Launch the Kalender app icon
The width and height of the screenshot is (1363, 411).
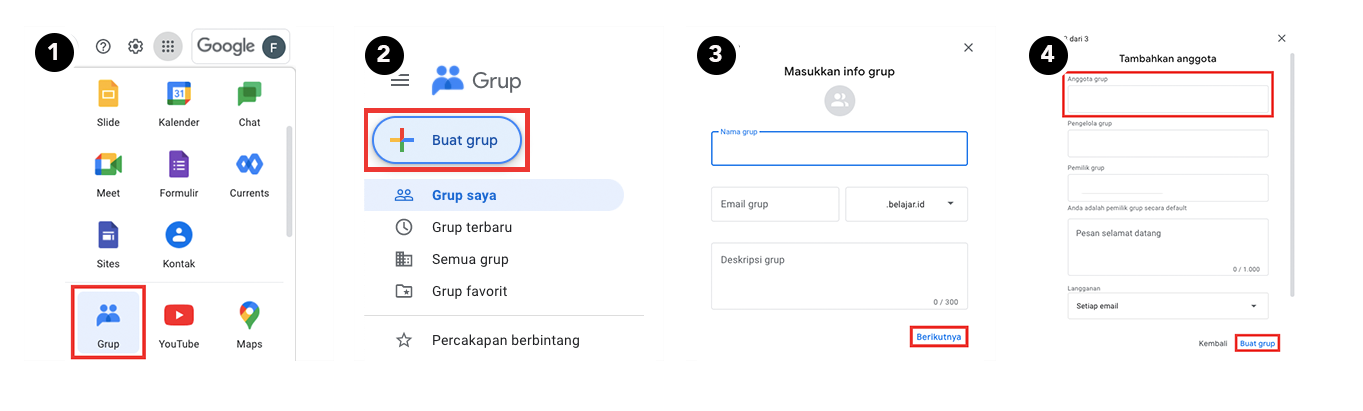coord(178,103)
